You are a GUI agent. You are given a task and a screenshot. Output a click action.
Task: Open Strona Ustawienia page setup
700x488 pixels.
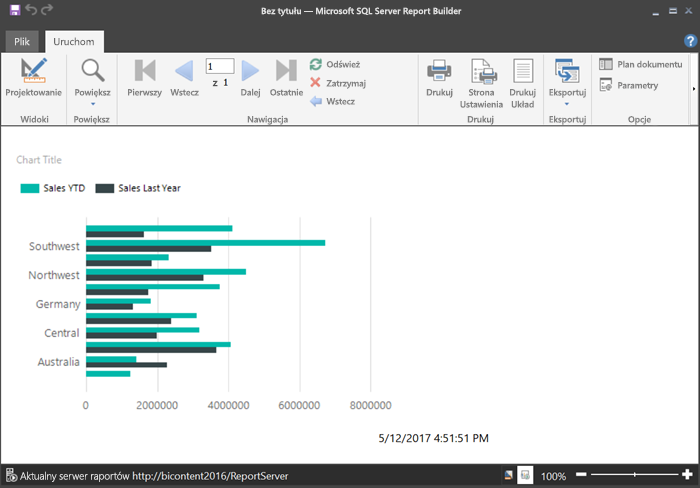pyautogui.click(x=481, y=83)
